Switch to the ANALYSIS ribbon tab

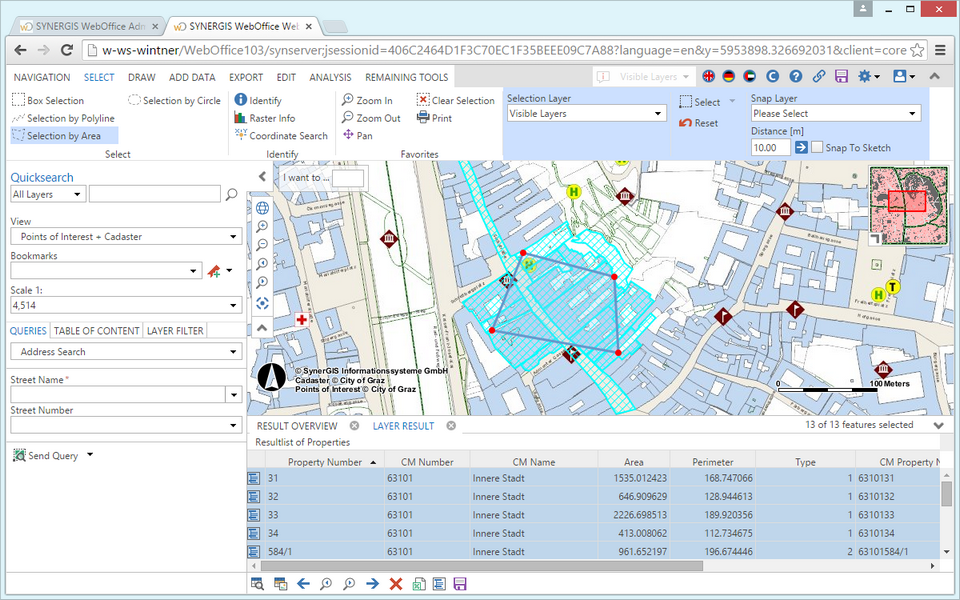coord(330,77)
